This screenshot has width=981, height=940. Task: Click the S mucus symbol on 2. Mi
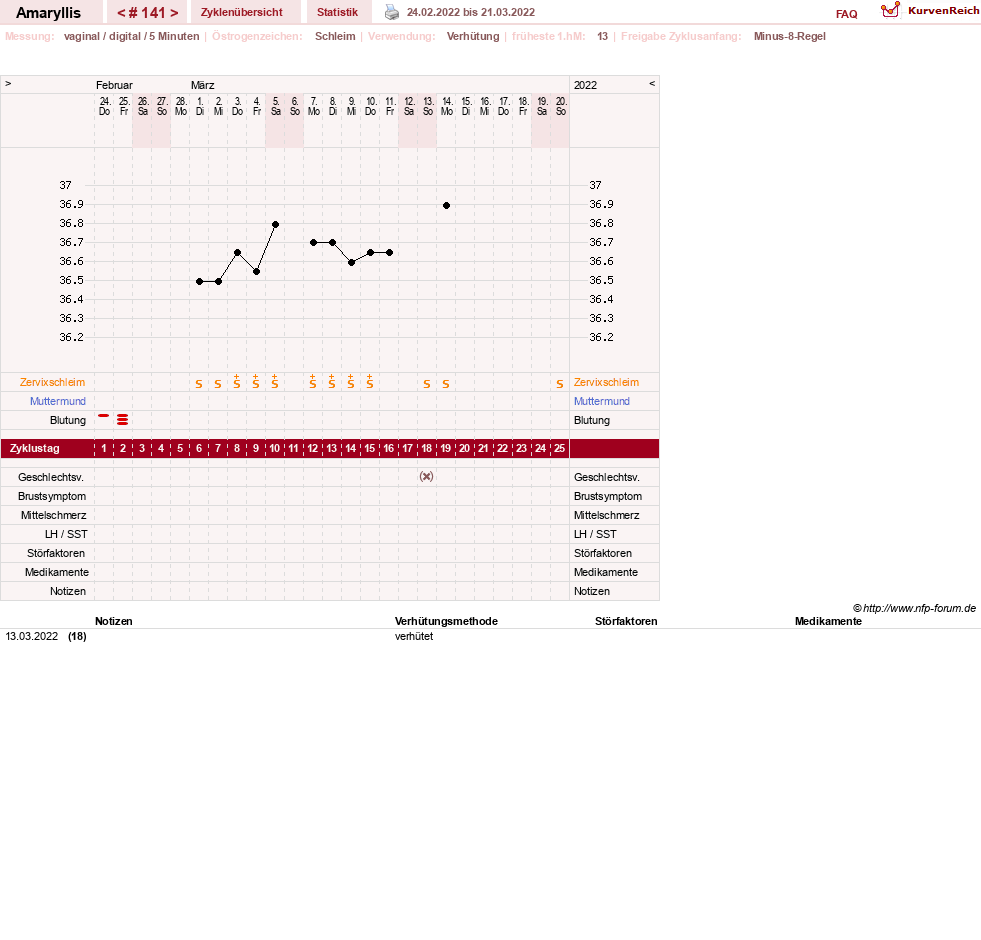(x=218, y=384)
